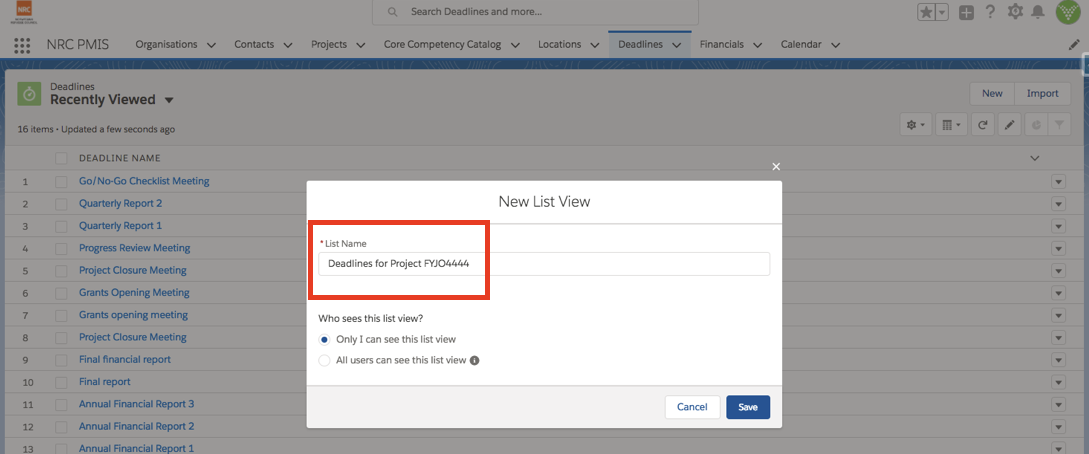The width and height of the screenshot is (1089, 454).
Task: Open the Project Closure Meeting row 5 link
Action: point(133,270)
